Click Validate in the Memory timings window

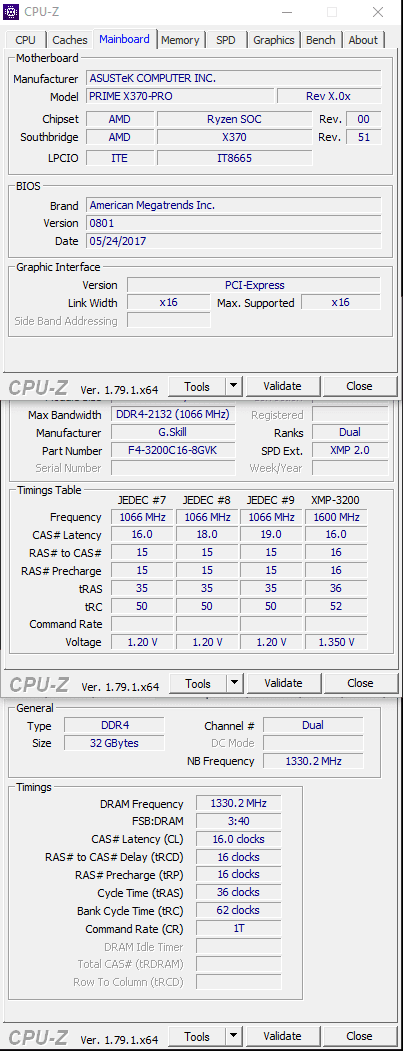click(282, 1036)
